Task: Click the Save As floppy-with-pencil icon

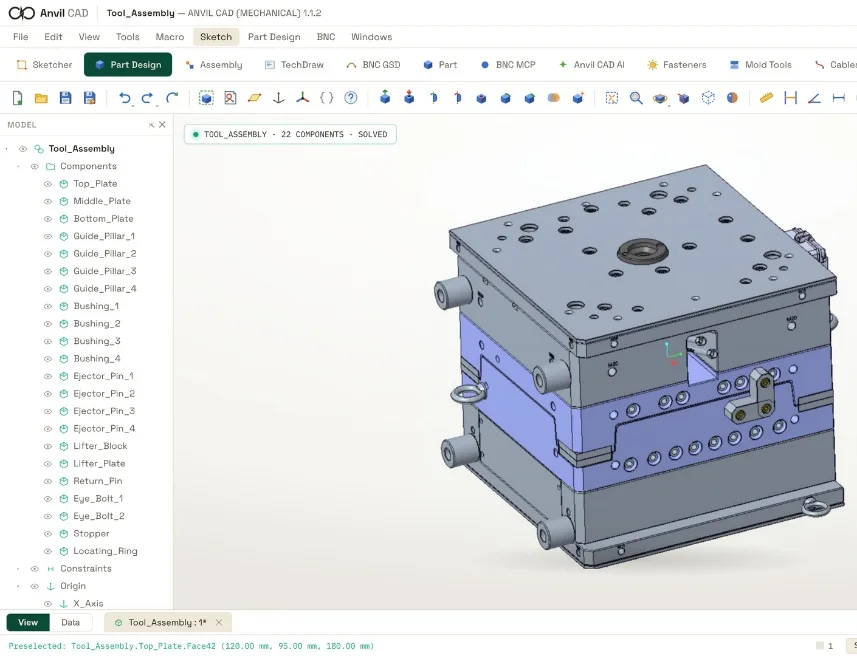Action: tap(90, 98)
